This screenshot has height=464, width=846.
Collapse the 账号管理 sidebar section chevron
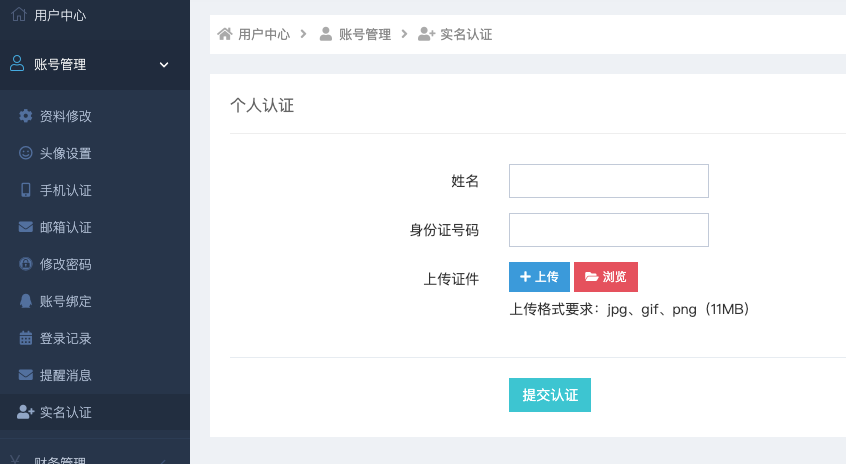click(164, 65)
